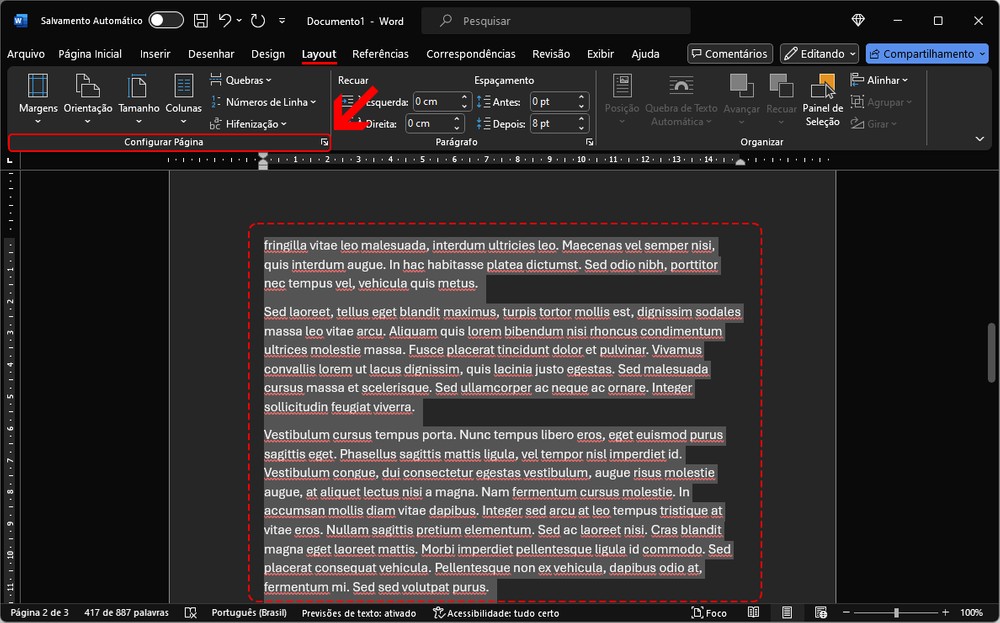Image resolution: width=1000 pixels, height=623 pixels.
Task: Toggle the Salvamento Automático switch
Action: [165, 20]
